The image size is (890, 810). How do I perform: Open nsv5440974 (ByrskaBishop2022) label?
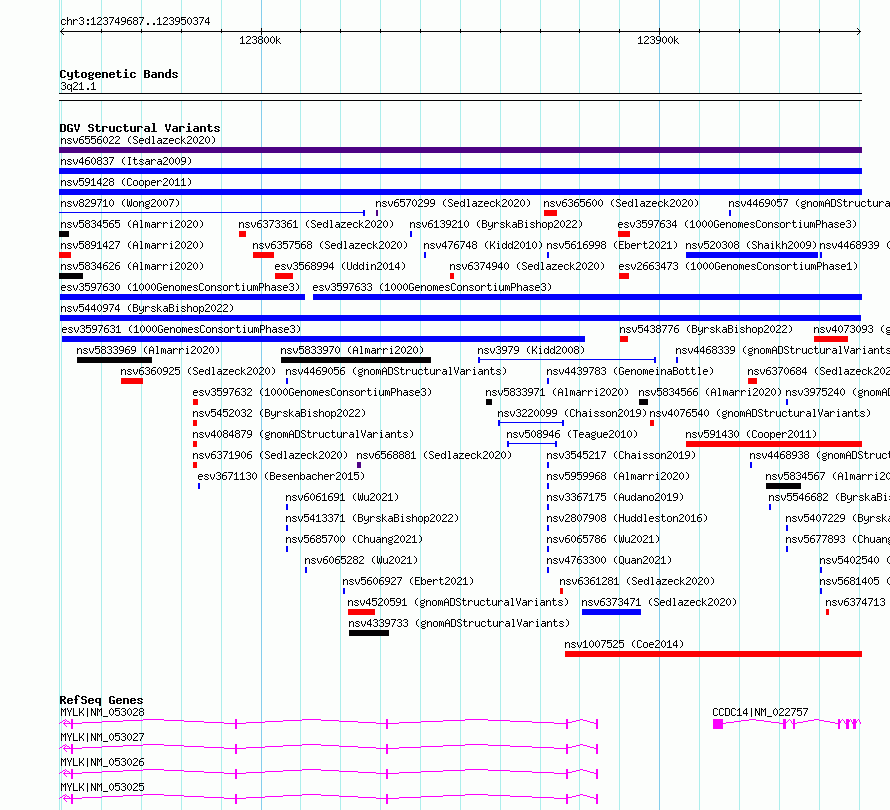[x=147, y=308]
